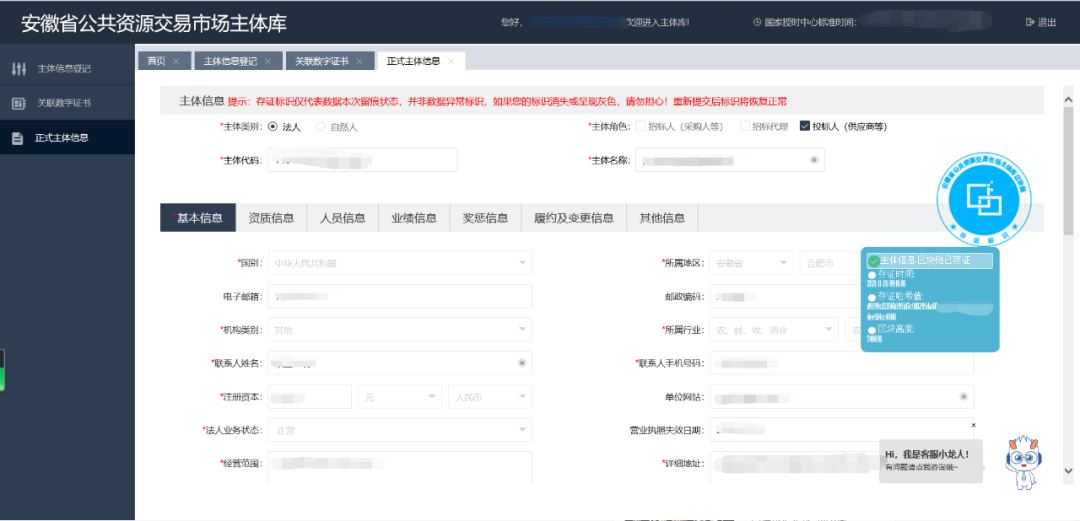
Task: Click the 电子邮箱 input field
Action: click(399, 297)
